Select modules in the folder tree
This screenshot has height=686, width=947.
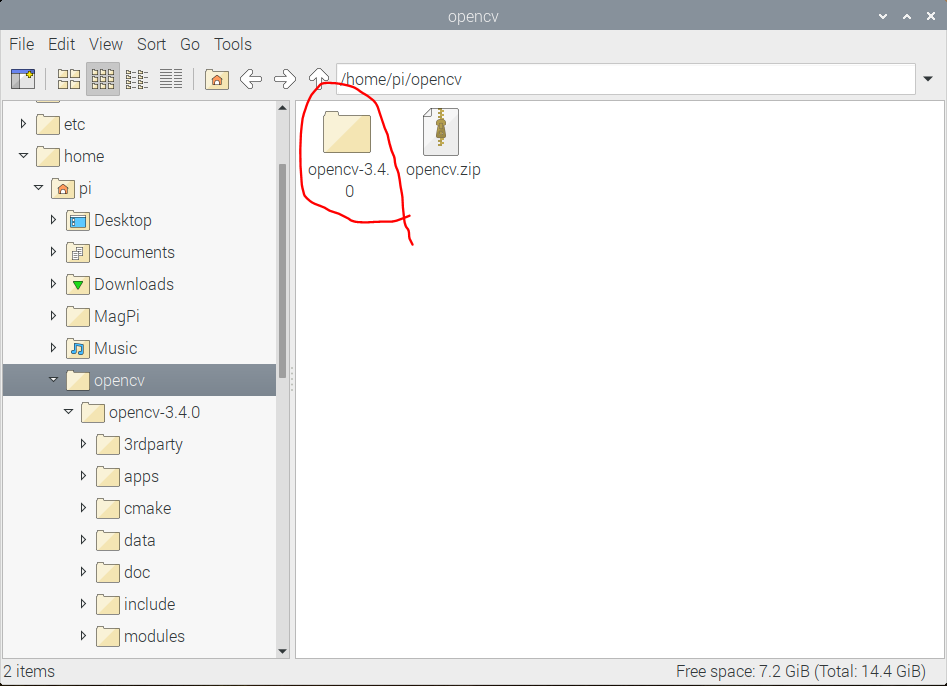(154, 636)
